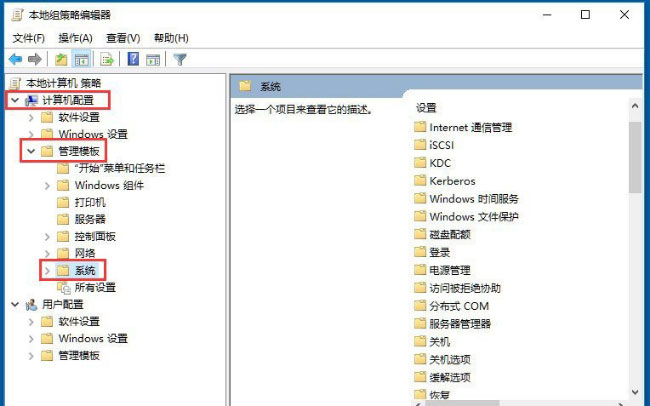Open the Kerberos folder in list

(x=445, y=181)
